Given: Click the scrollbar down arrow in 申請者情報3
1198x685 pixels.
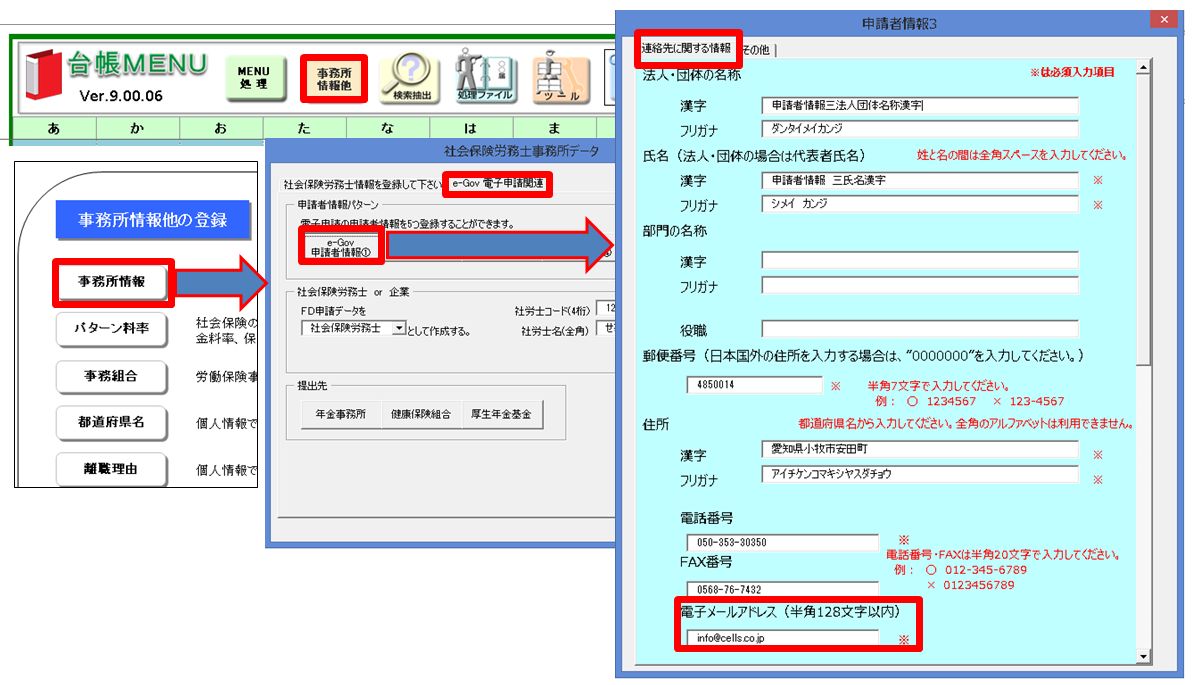Looking at the screenshot, I should [1144, 656].
